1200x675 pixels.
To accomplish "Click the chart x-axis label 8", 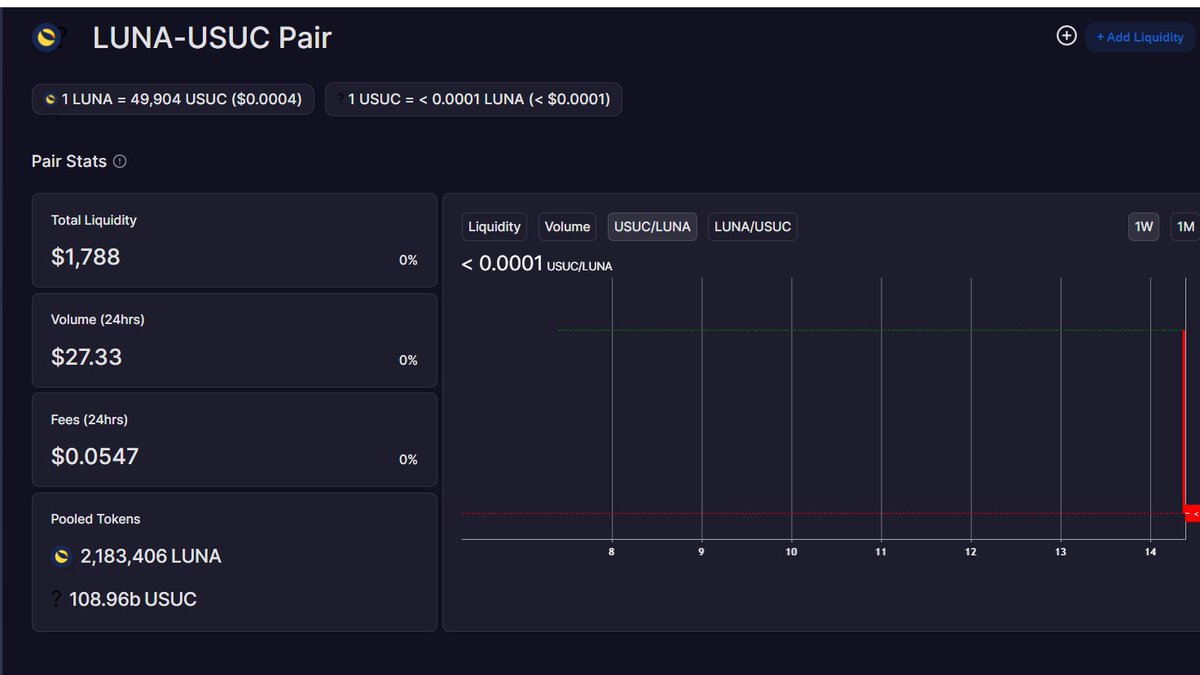I will point(611,552).
